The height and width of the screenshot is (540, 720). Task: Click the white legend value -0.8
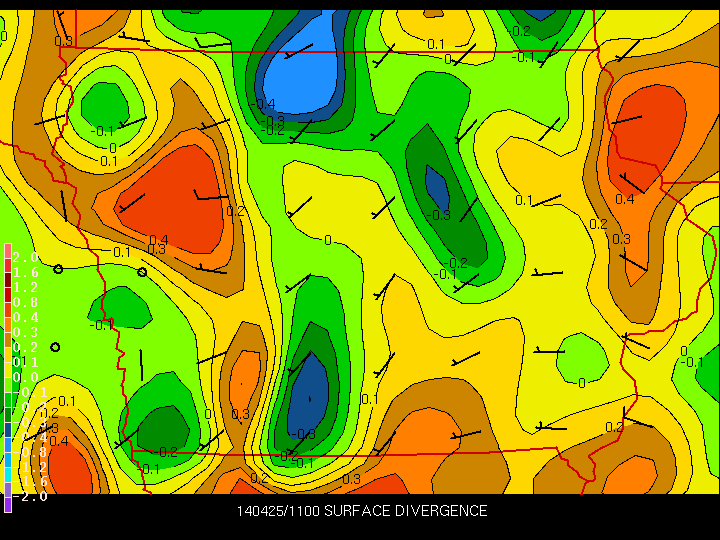pyautogui.click(x=31, y=452)
